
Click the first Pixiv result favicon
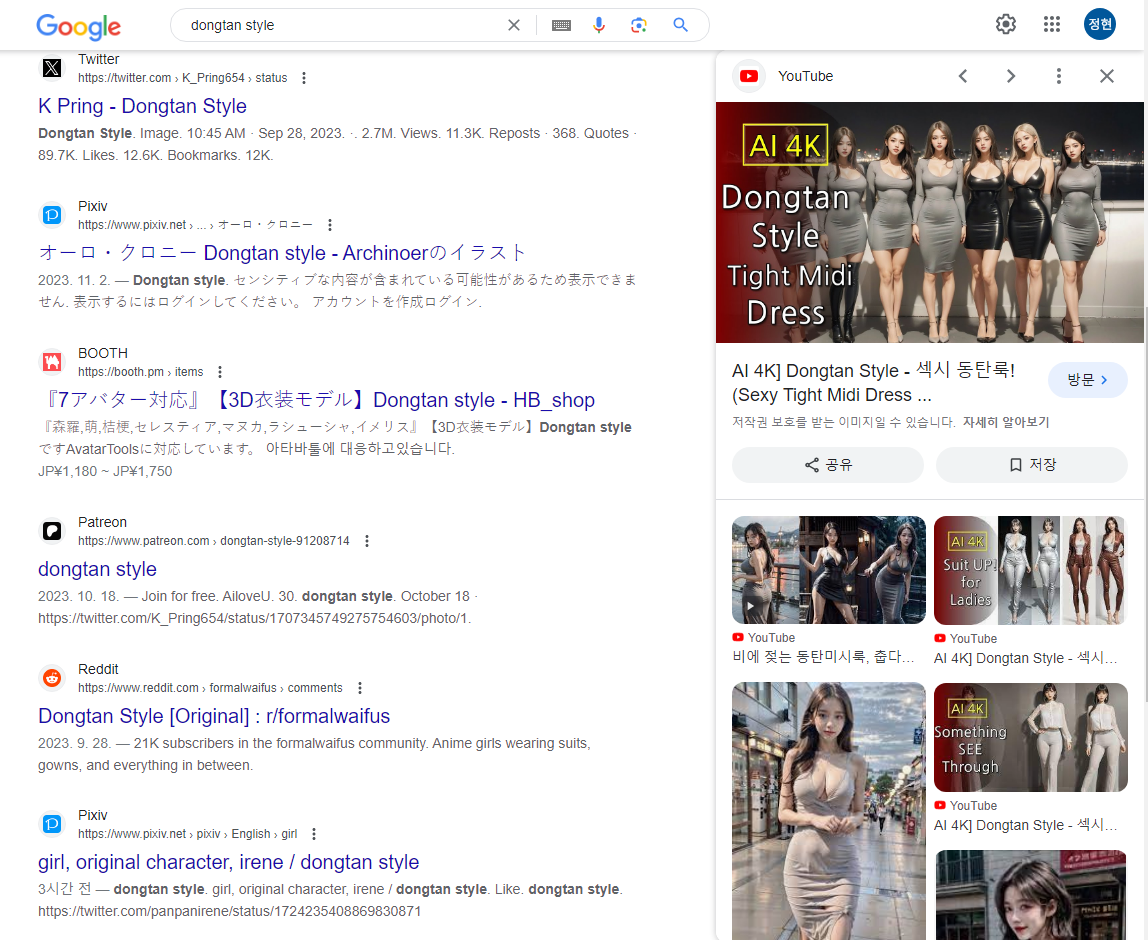coord(52,215)
